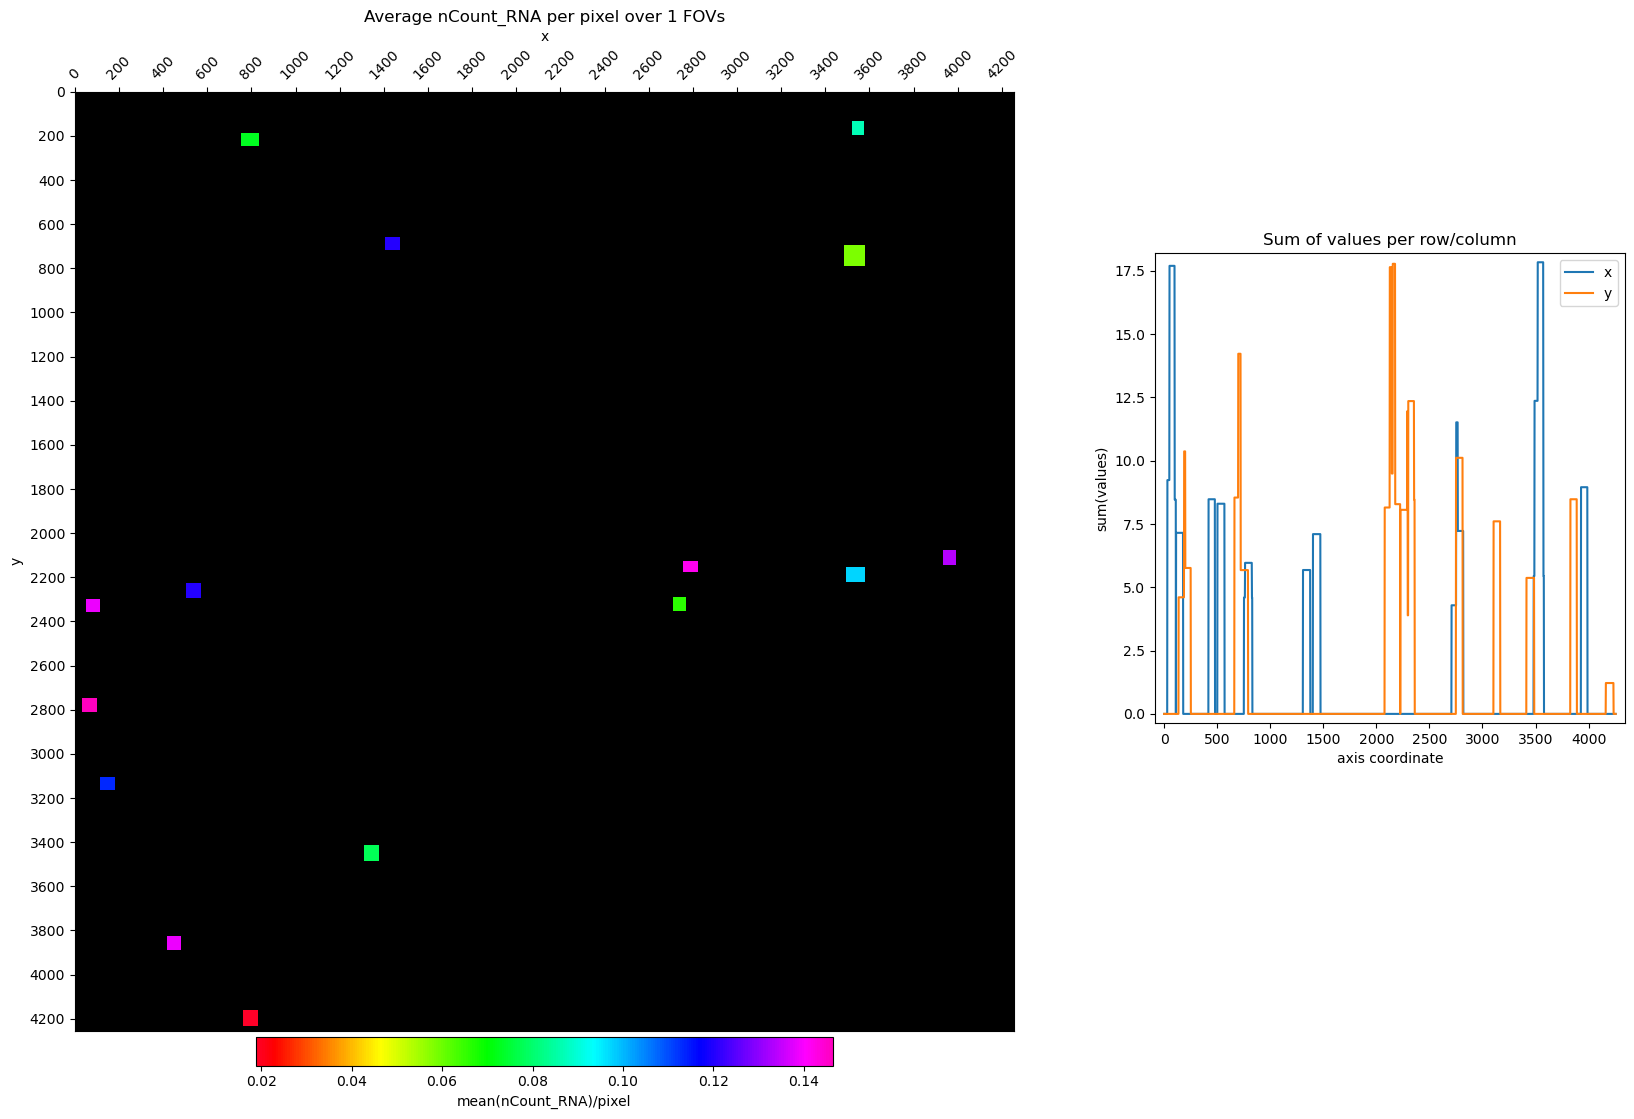Click the blue square marker near x=1400
Screen dimensions: 1634x1119
[393, 243]
